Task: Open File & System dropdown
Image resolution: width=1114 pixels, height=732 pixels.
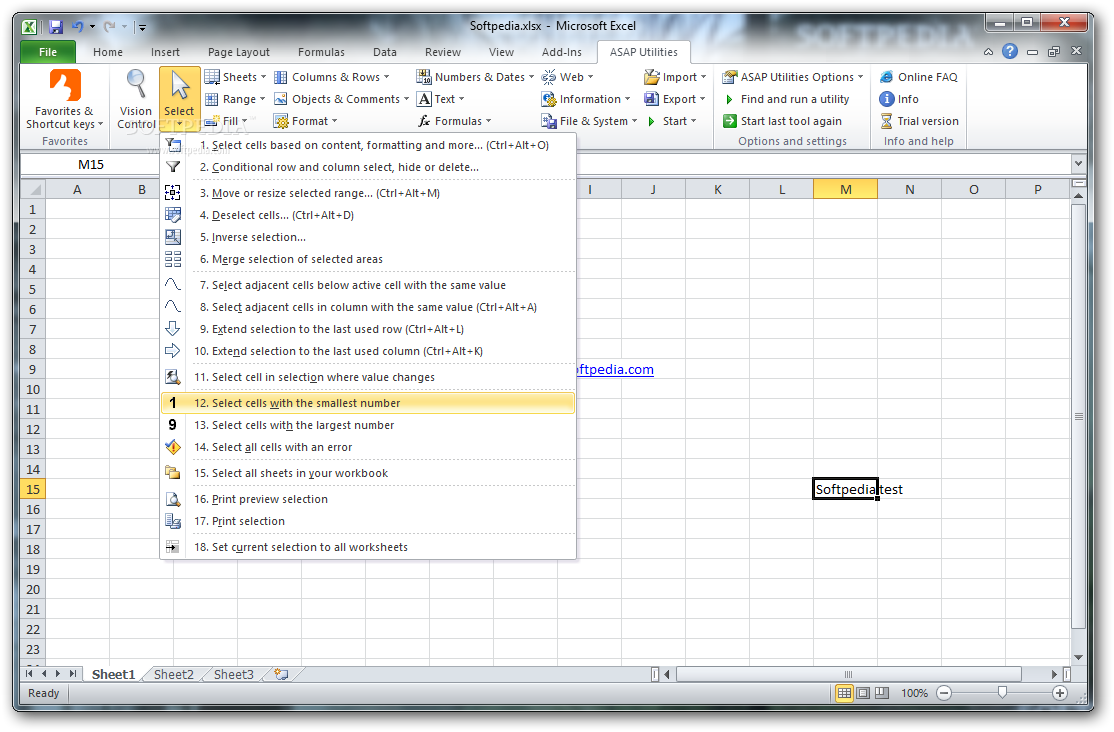Action: 590,121
